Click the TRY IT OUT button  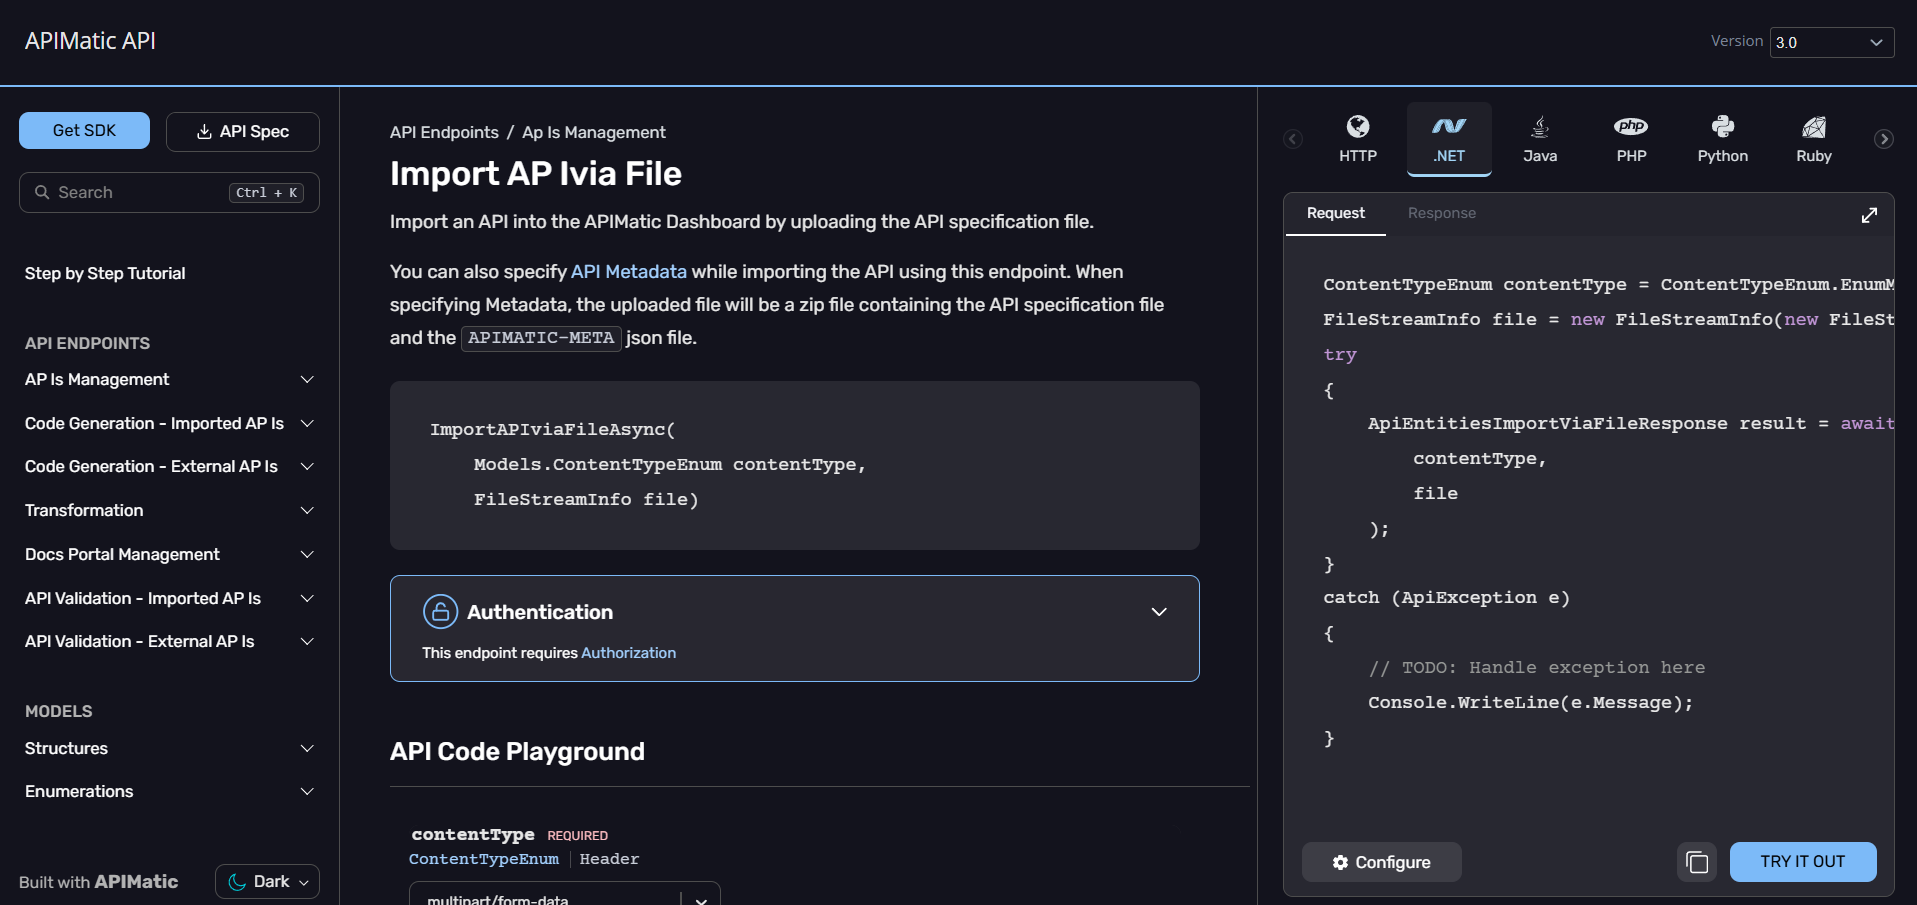[x=1802, y=862]
